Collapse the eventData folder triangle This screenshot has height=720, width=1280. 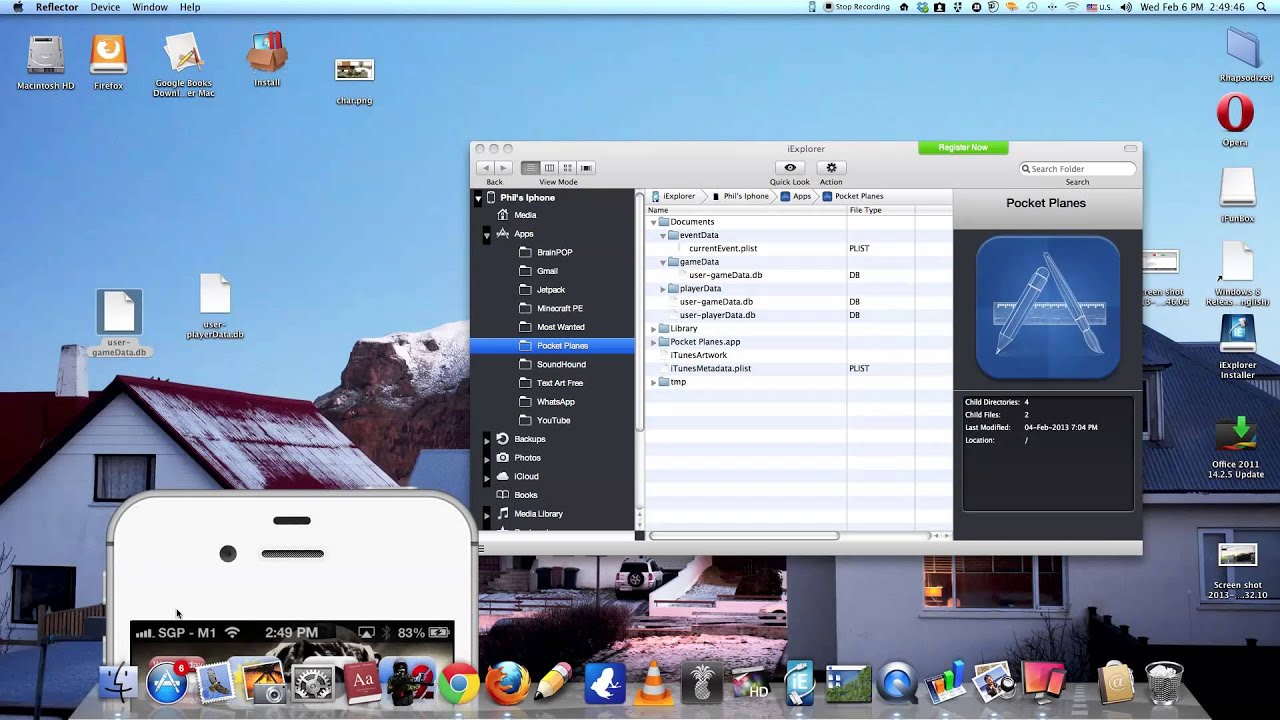click(x=662, y=235)
